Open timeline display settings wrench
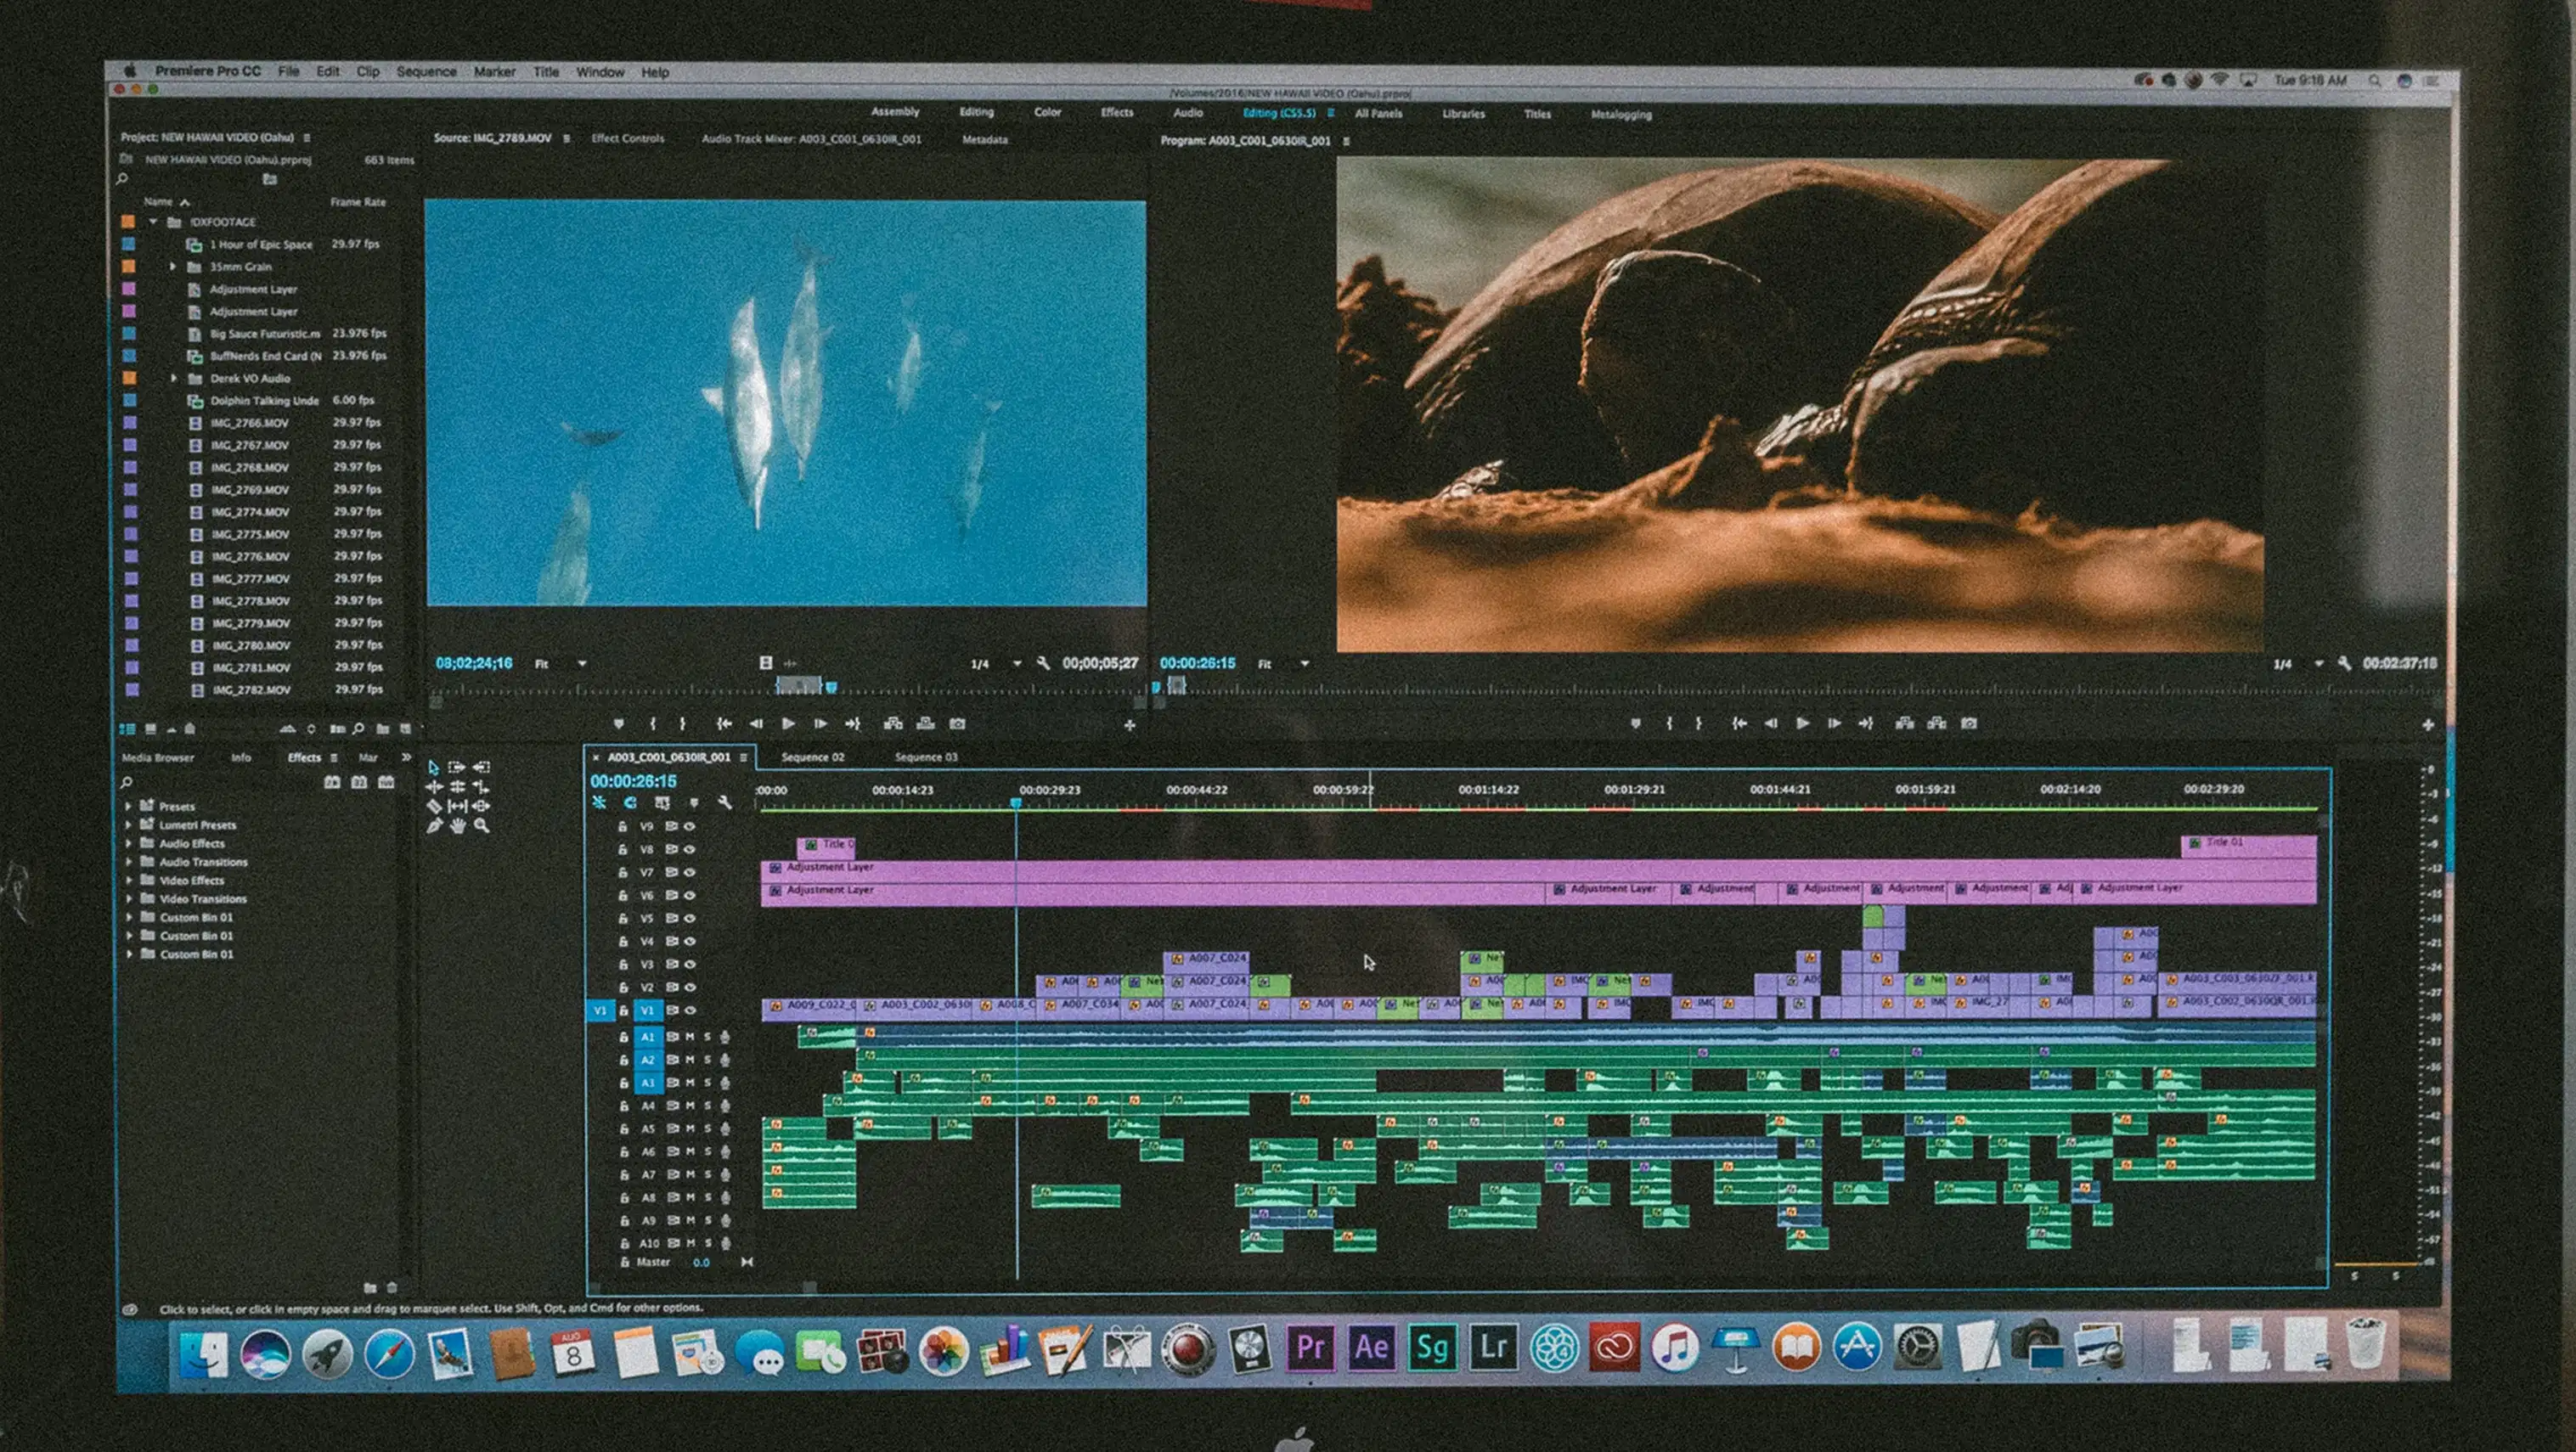This screenshot has width=2576, height=1452. [724, 802]
